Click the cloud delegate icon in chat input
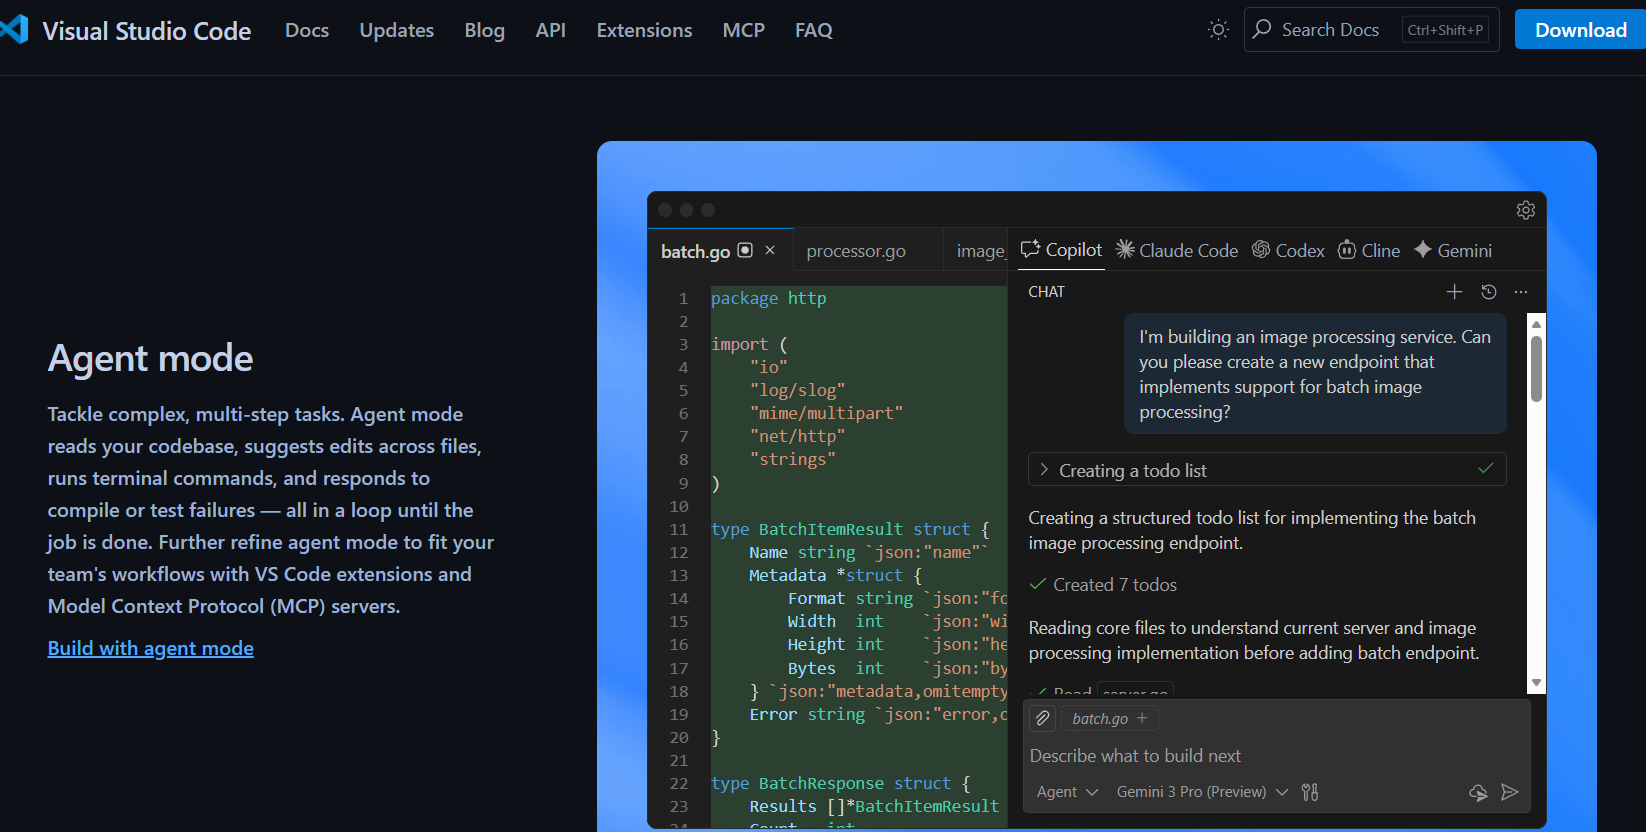1646x832 pixels. coord(1478,792)
